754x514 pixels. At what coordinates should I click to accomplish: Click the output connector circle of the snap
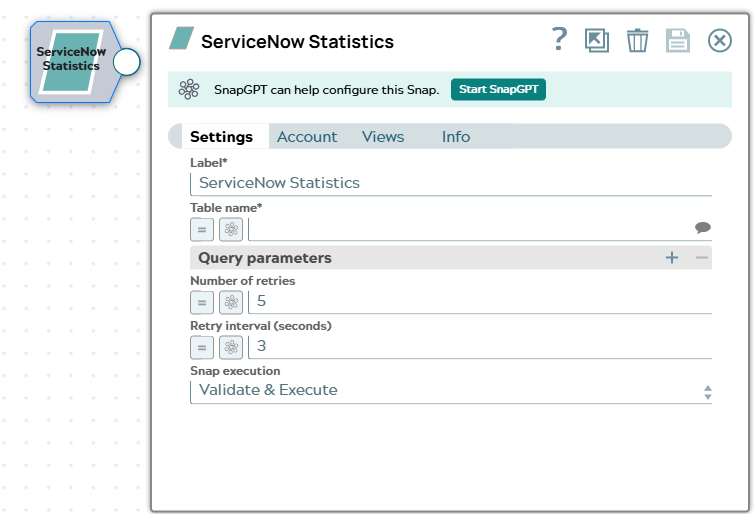(x=126, y=62)
